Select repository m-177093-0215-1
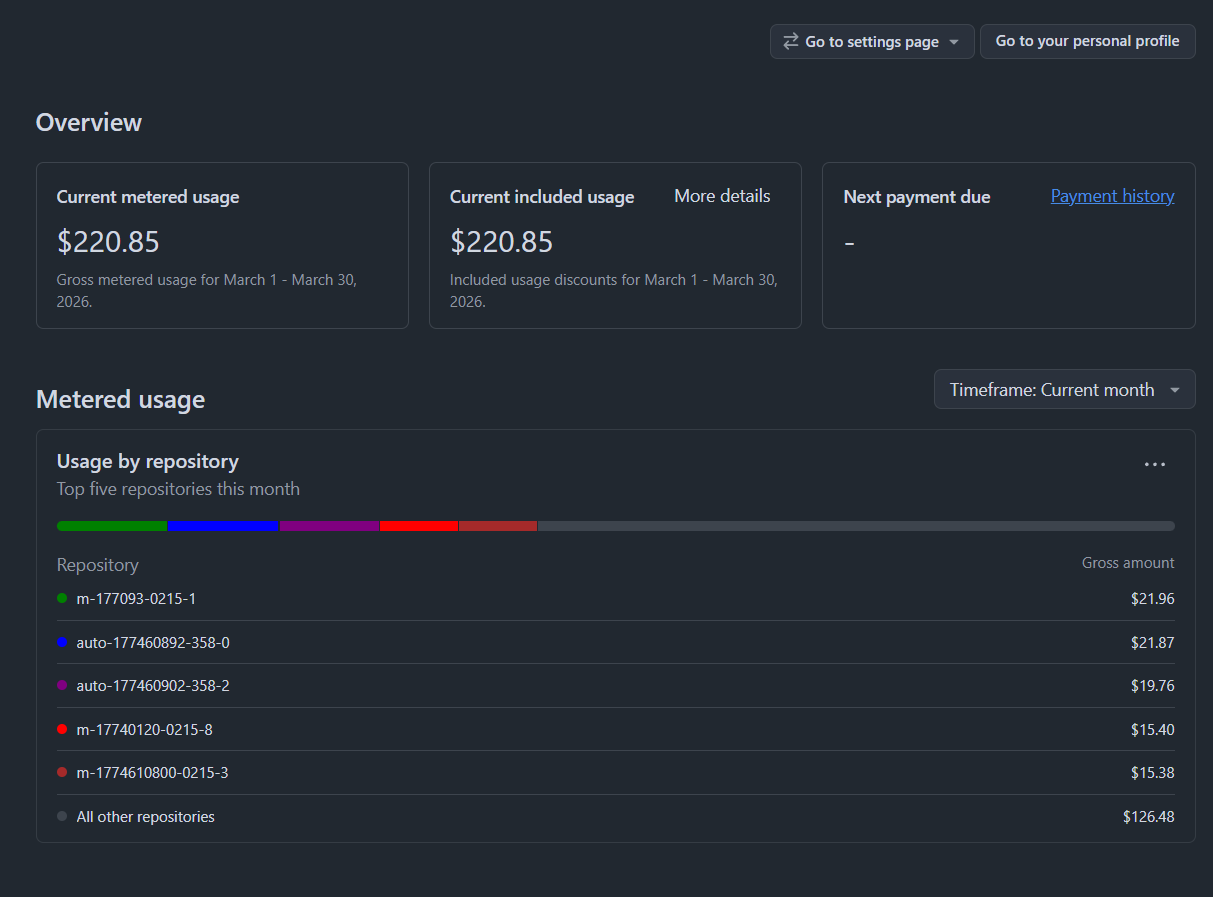This screenshot has height=897, width=1213. pyautogui.click(x=136, y=599)
